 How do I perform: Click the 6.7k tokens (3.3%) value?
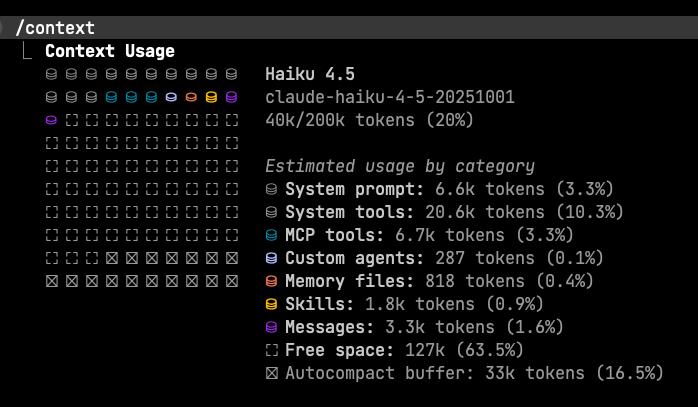[x=484, y=235]
